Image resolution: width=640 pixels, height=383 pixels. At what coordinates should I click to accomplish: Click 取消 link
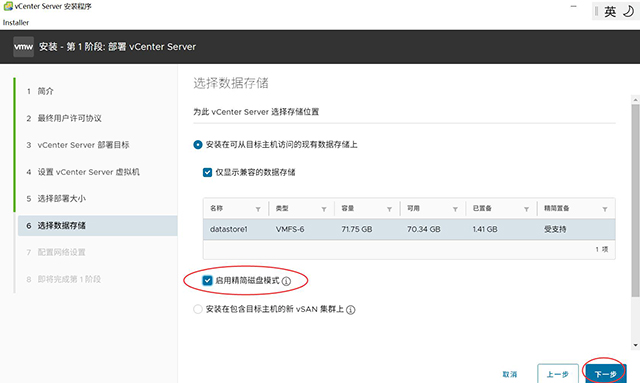coord(510,374)
